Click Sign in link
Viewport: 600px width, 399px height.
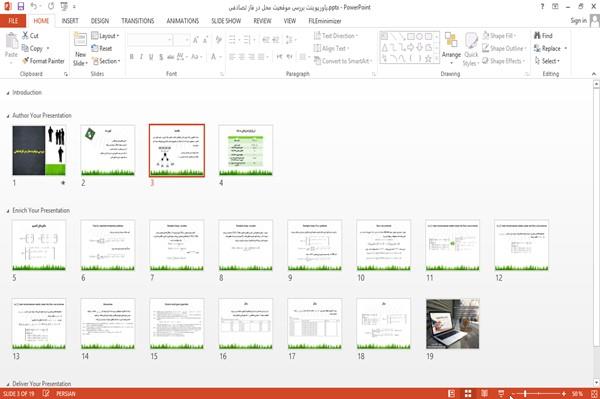coord(578,21)
